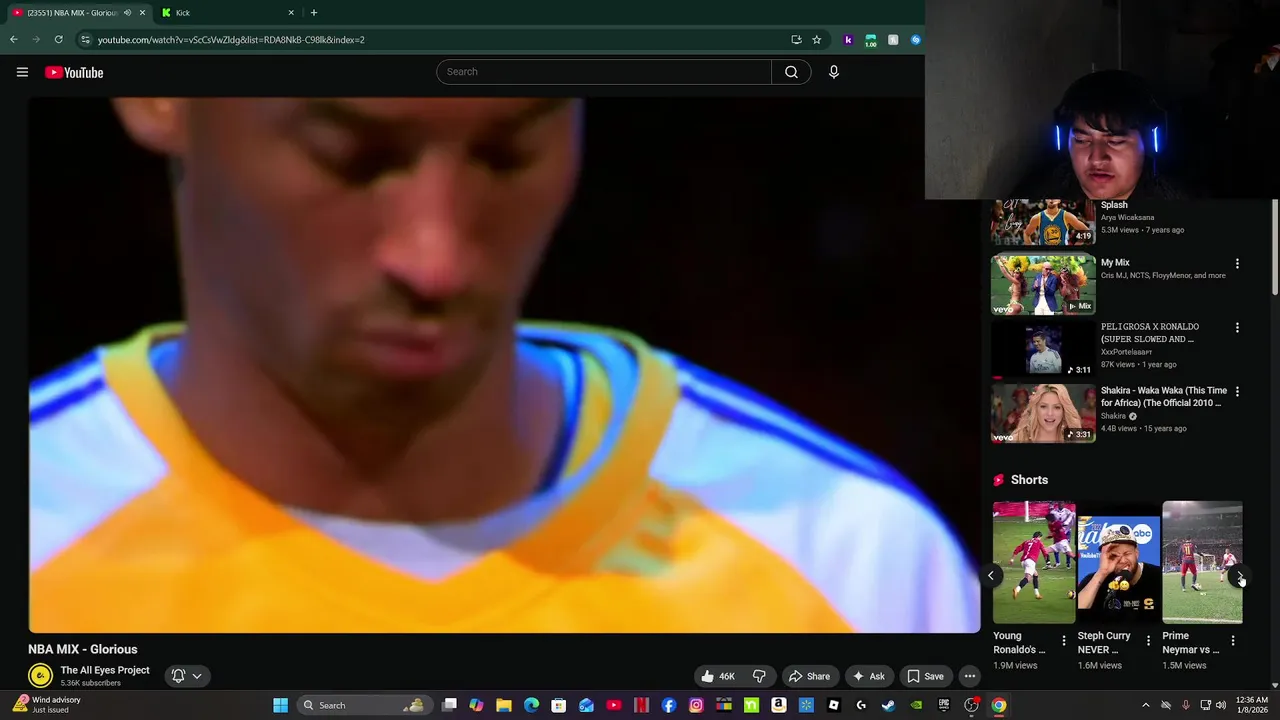Open Instagram from the taskbar

click(696, 705)
